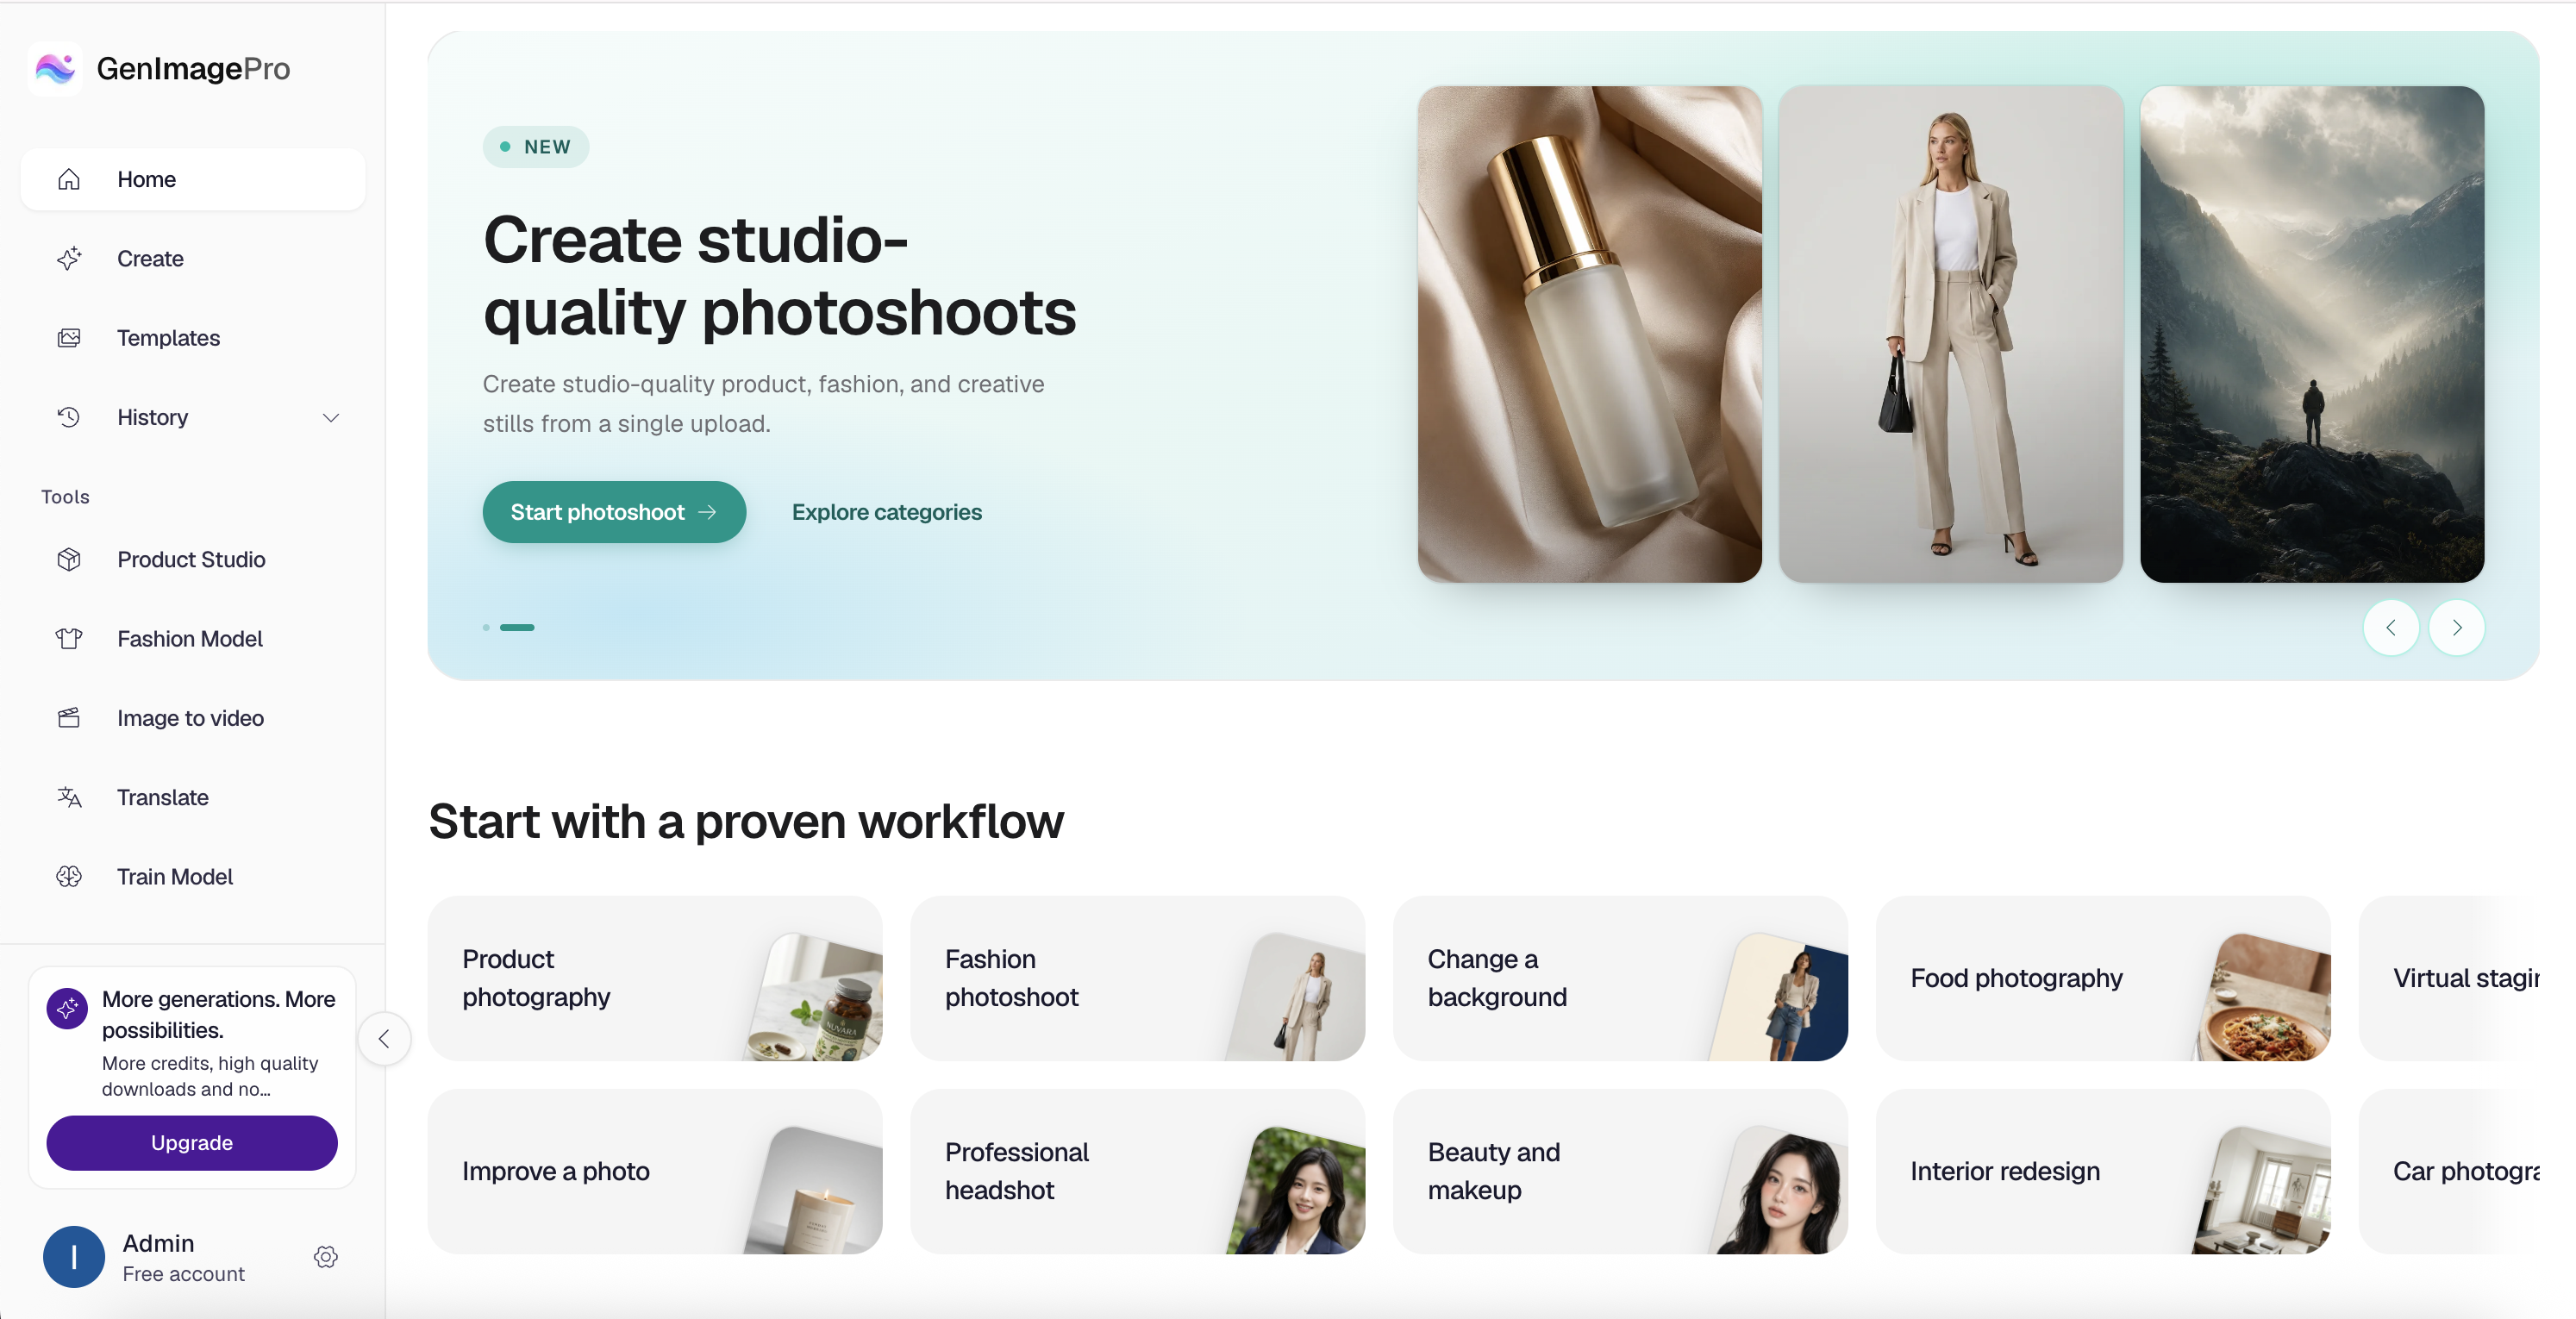Expand the History submenu chevron

point(331,418)
